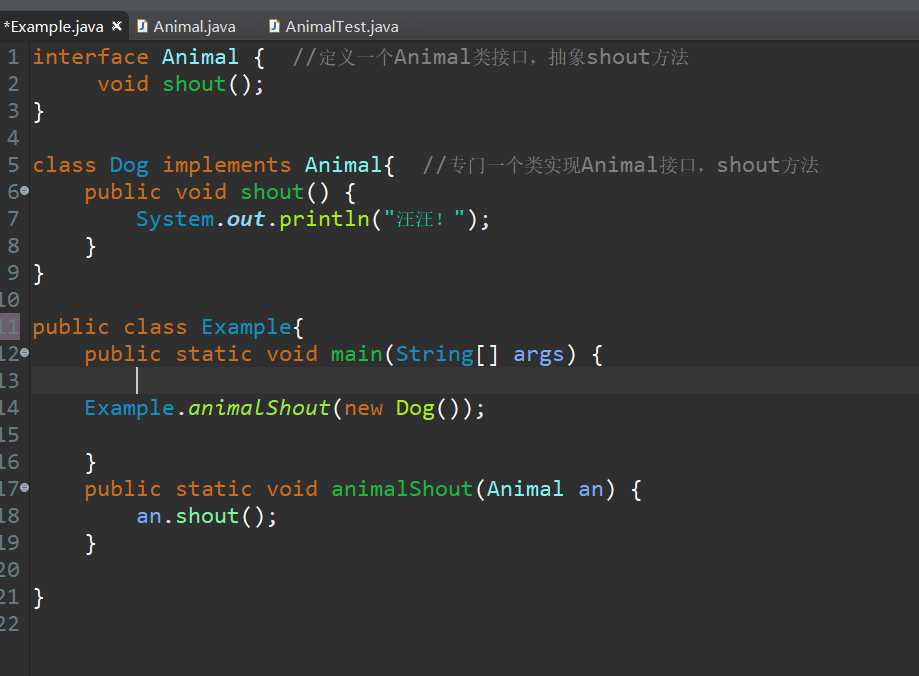Click 'shout' in the interface declaration
Screen dimensions: 919x676
(194, 84)
